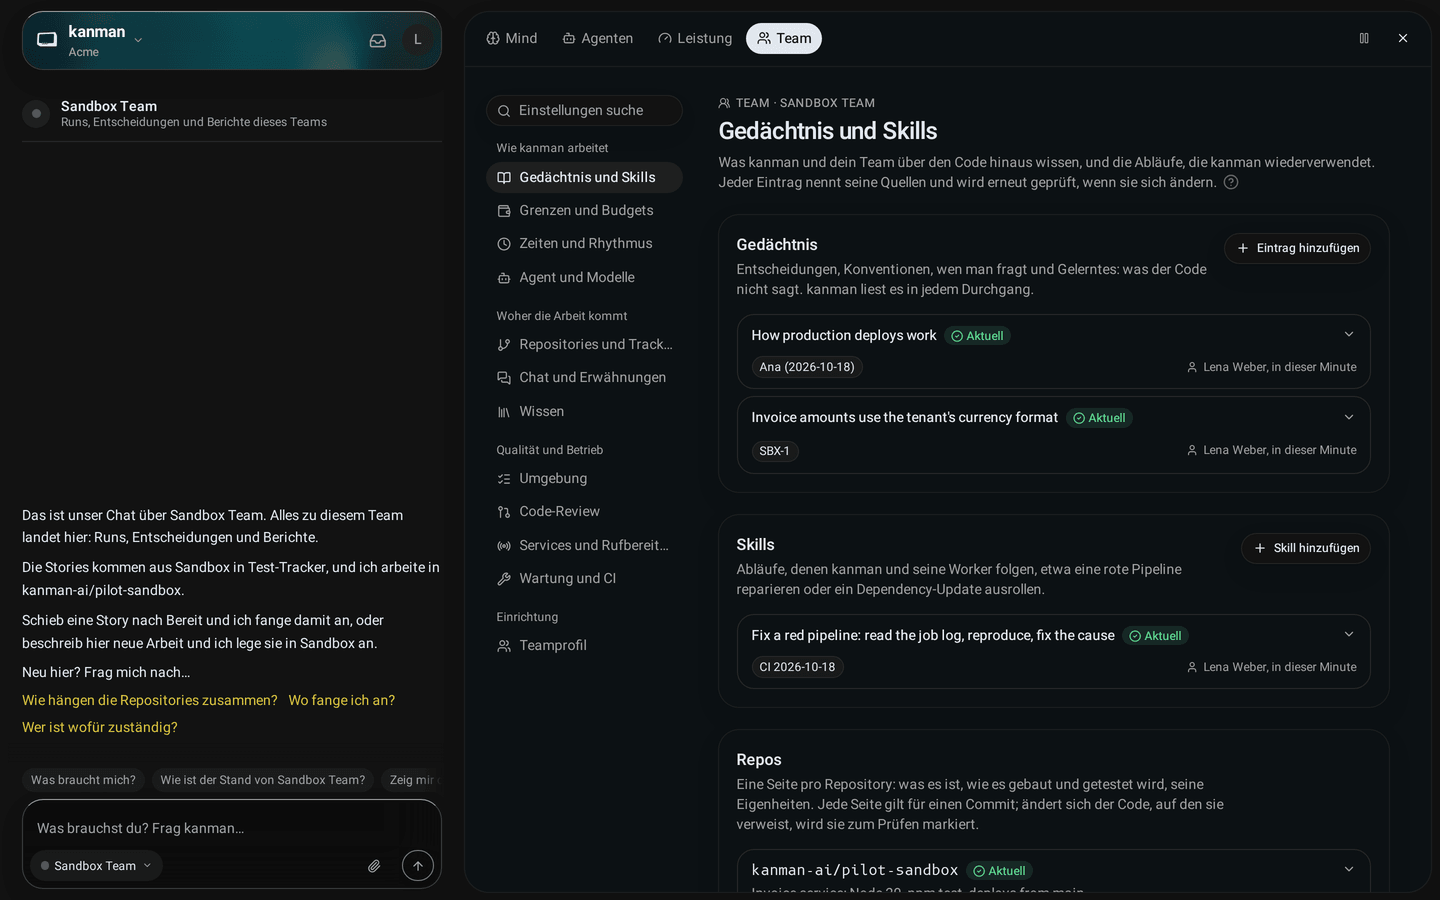Click the user avatar letter L
1440x900 pixels.
coord(418,40)
